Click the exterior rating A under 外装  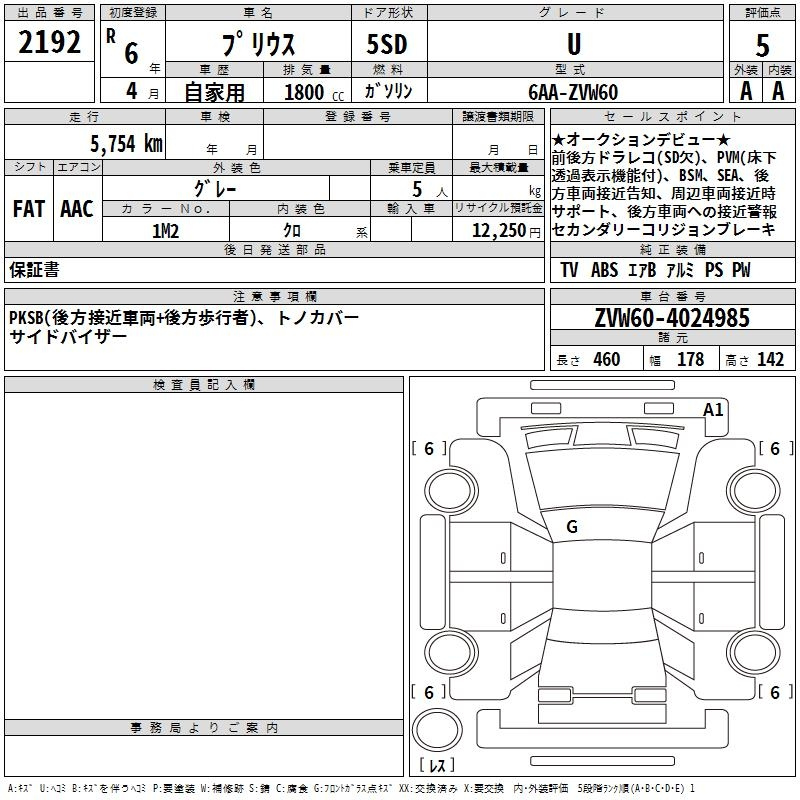click(746, 91)
